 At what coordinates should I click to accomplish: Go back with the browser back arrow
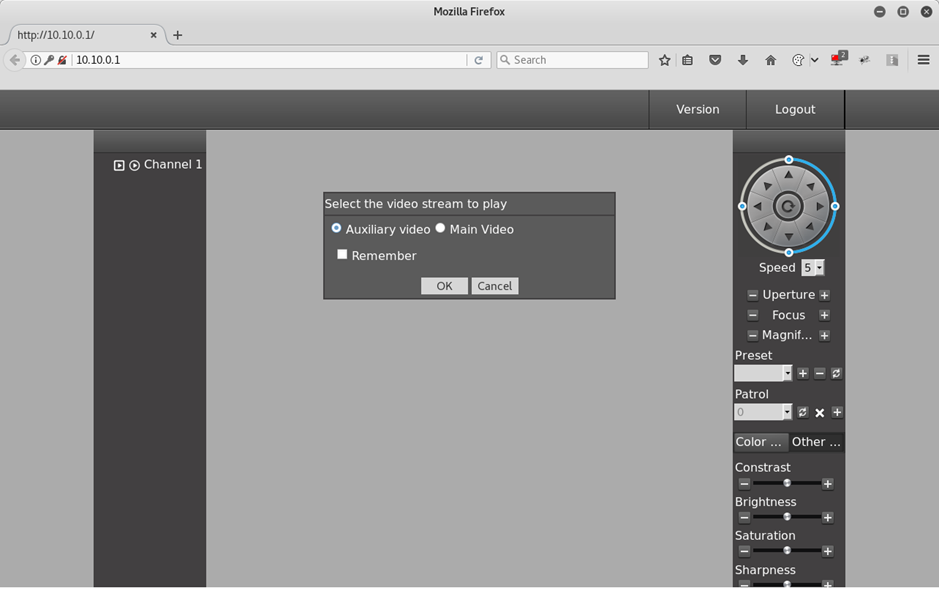pos(14,60)
